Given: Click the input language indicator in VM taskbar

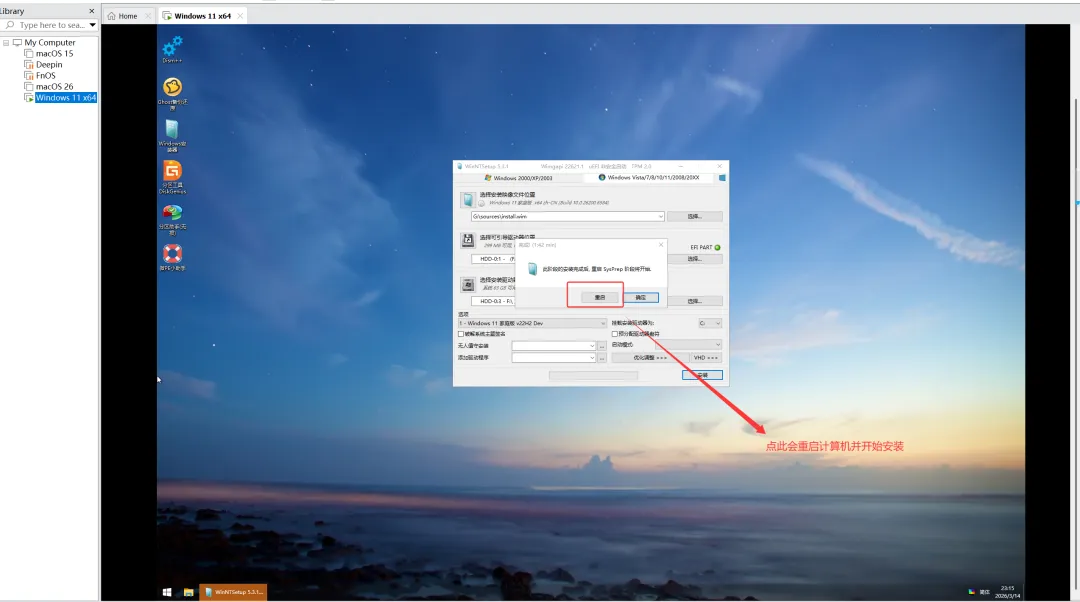Looking at the screenshot, I should pyautogui.click(x=985, y=592).
